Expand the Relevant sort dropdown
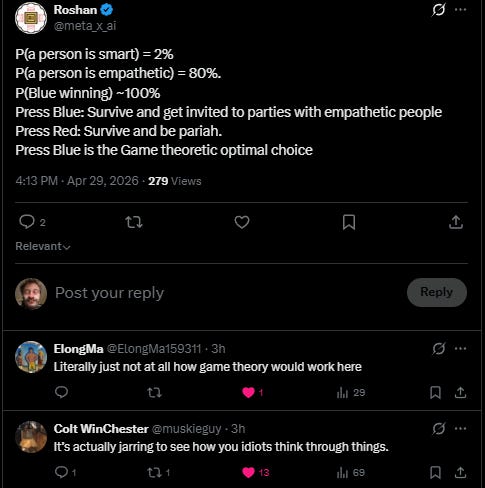This screenshot has height=488, width=485. (x=43, y=246)
